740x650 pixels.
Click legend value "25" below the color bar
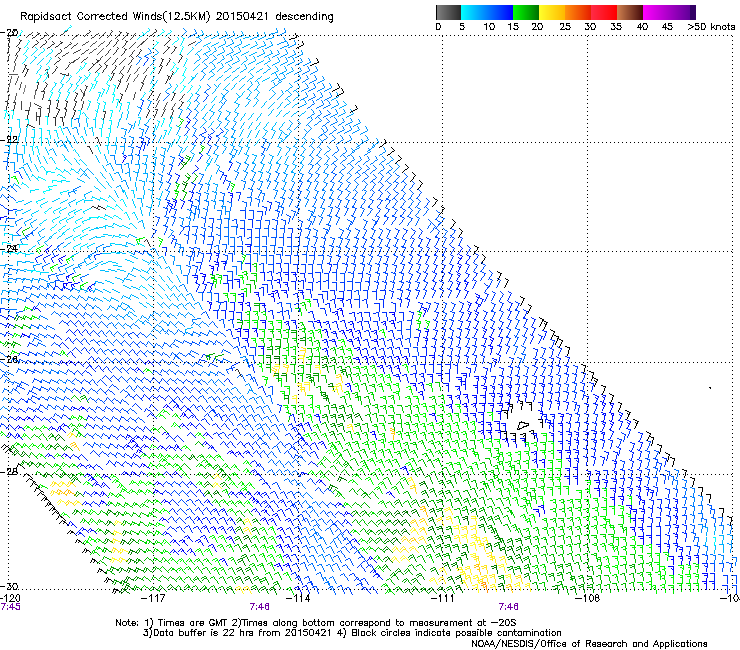tap(565, 27)
